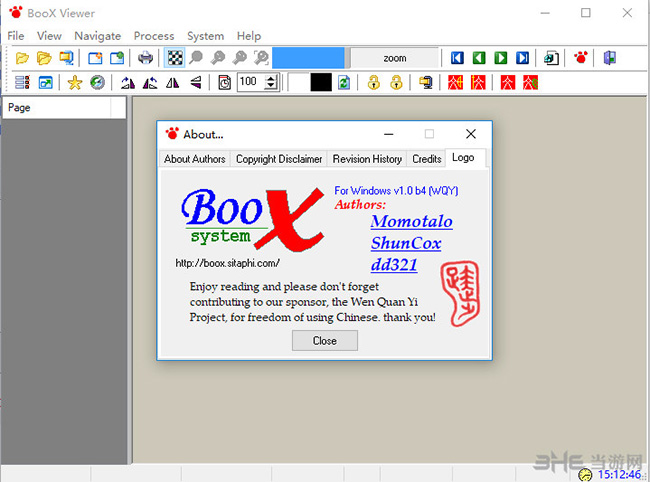
Task: Click the plain red branching icon
Action: [x=508, y=82]
